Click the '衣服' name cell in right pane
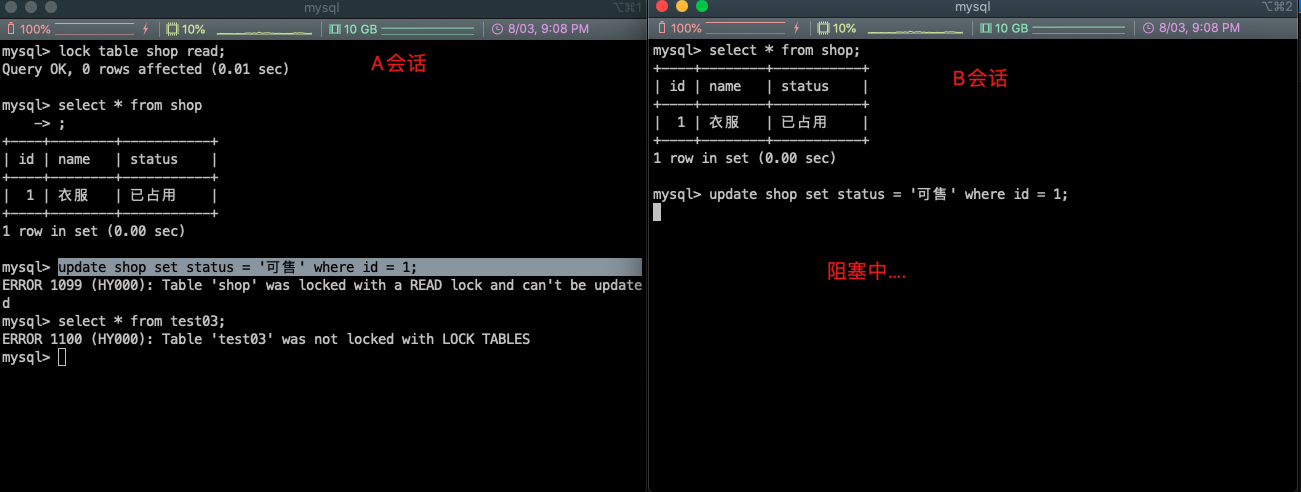 (725, 122)
